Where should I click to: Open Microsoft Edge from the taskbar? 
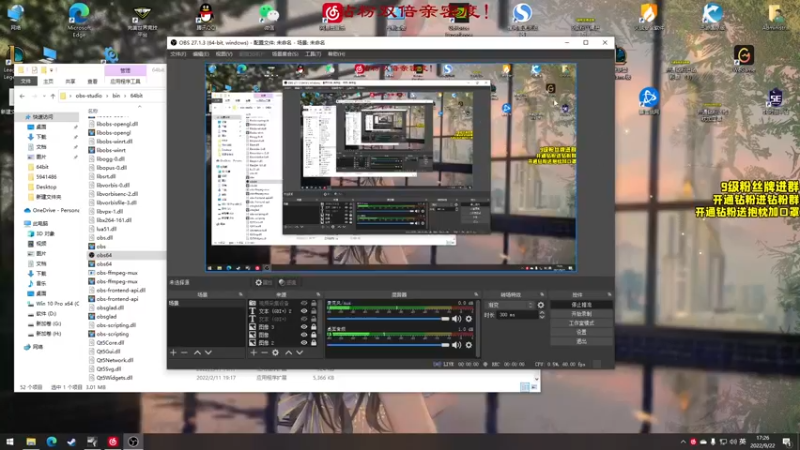pyautogui.click(x=52, y=441)
